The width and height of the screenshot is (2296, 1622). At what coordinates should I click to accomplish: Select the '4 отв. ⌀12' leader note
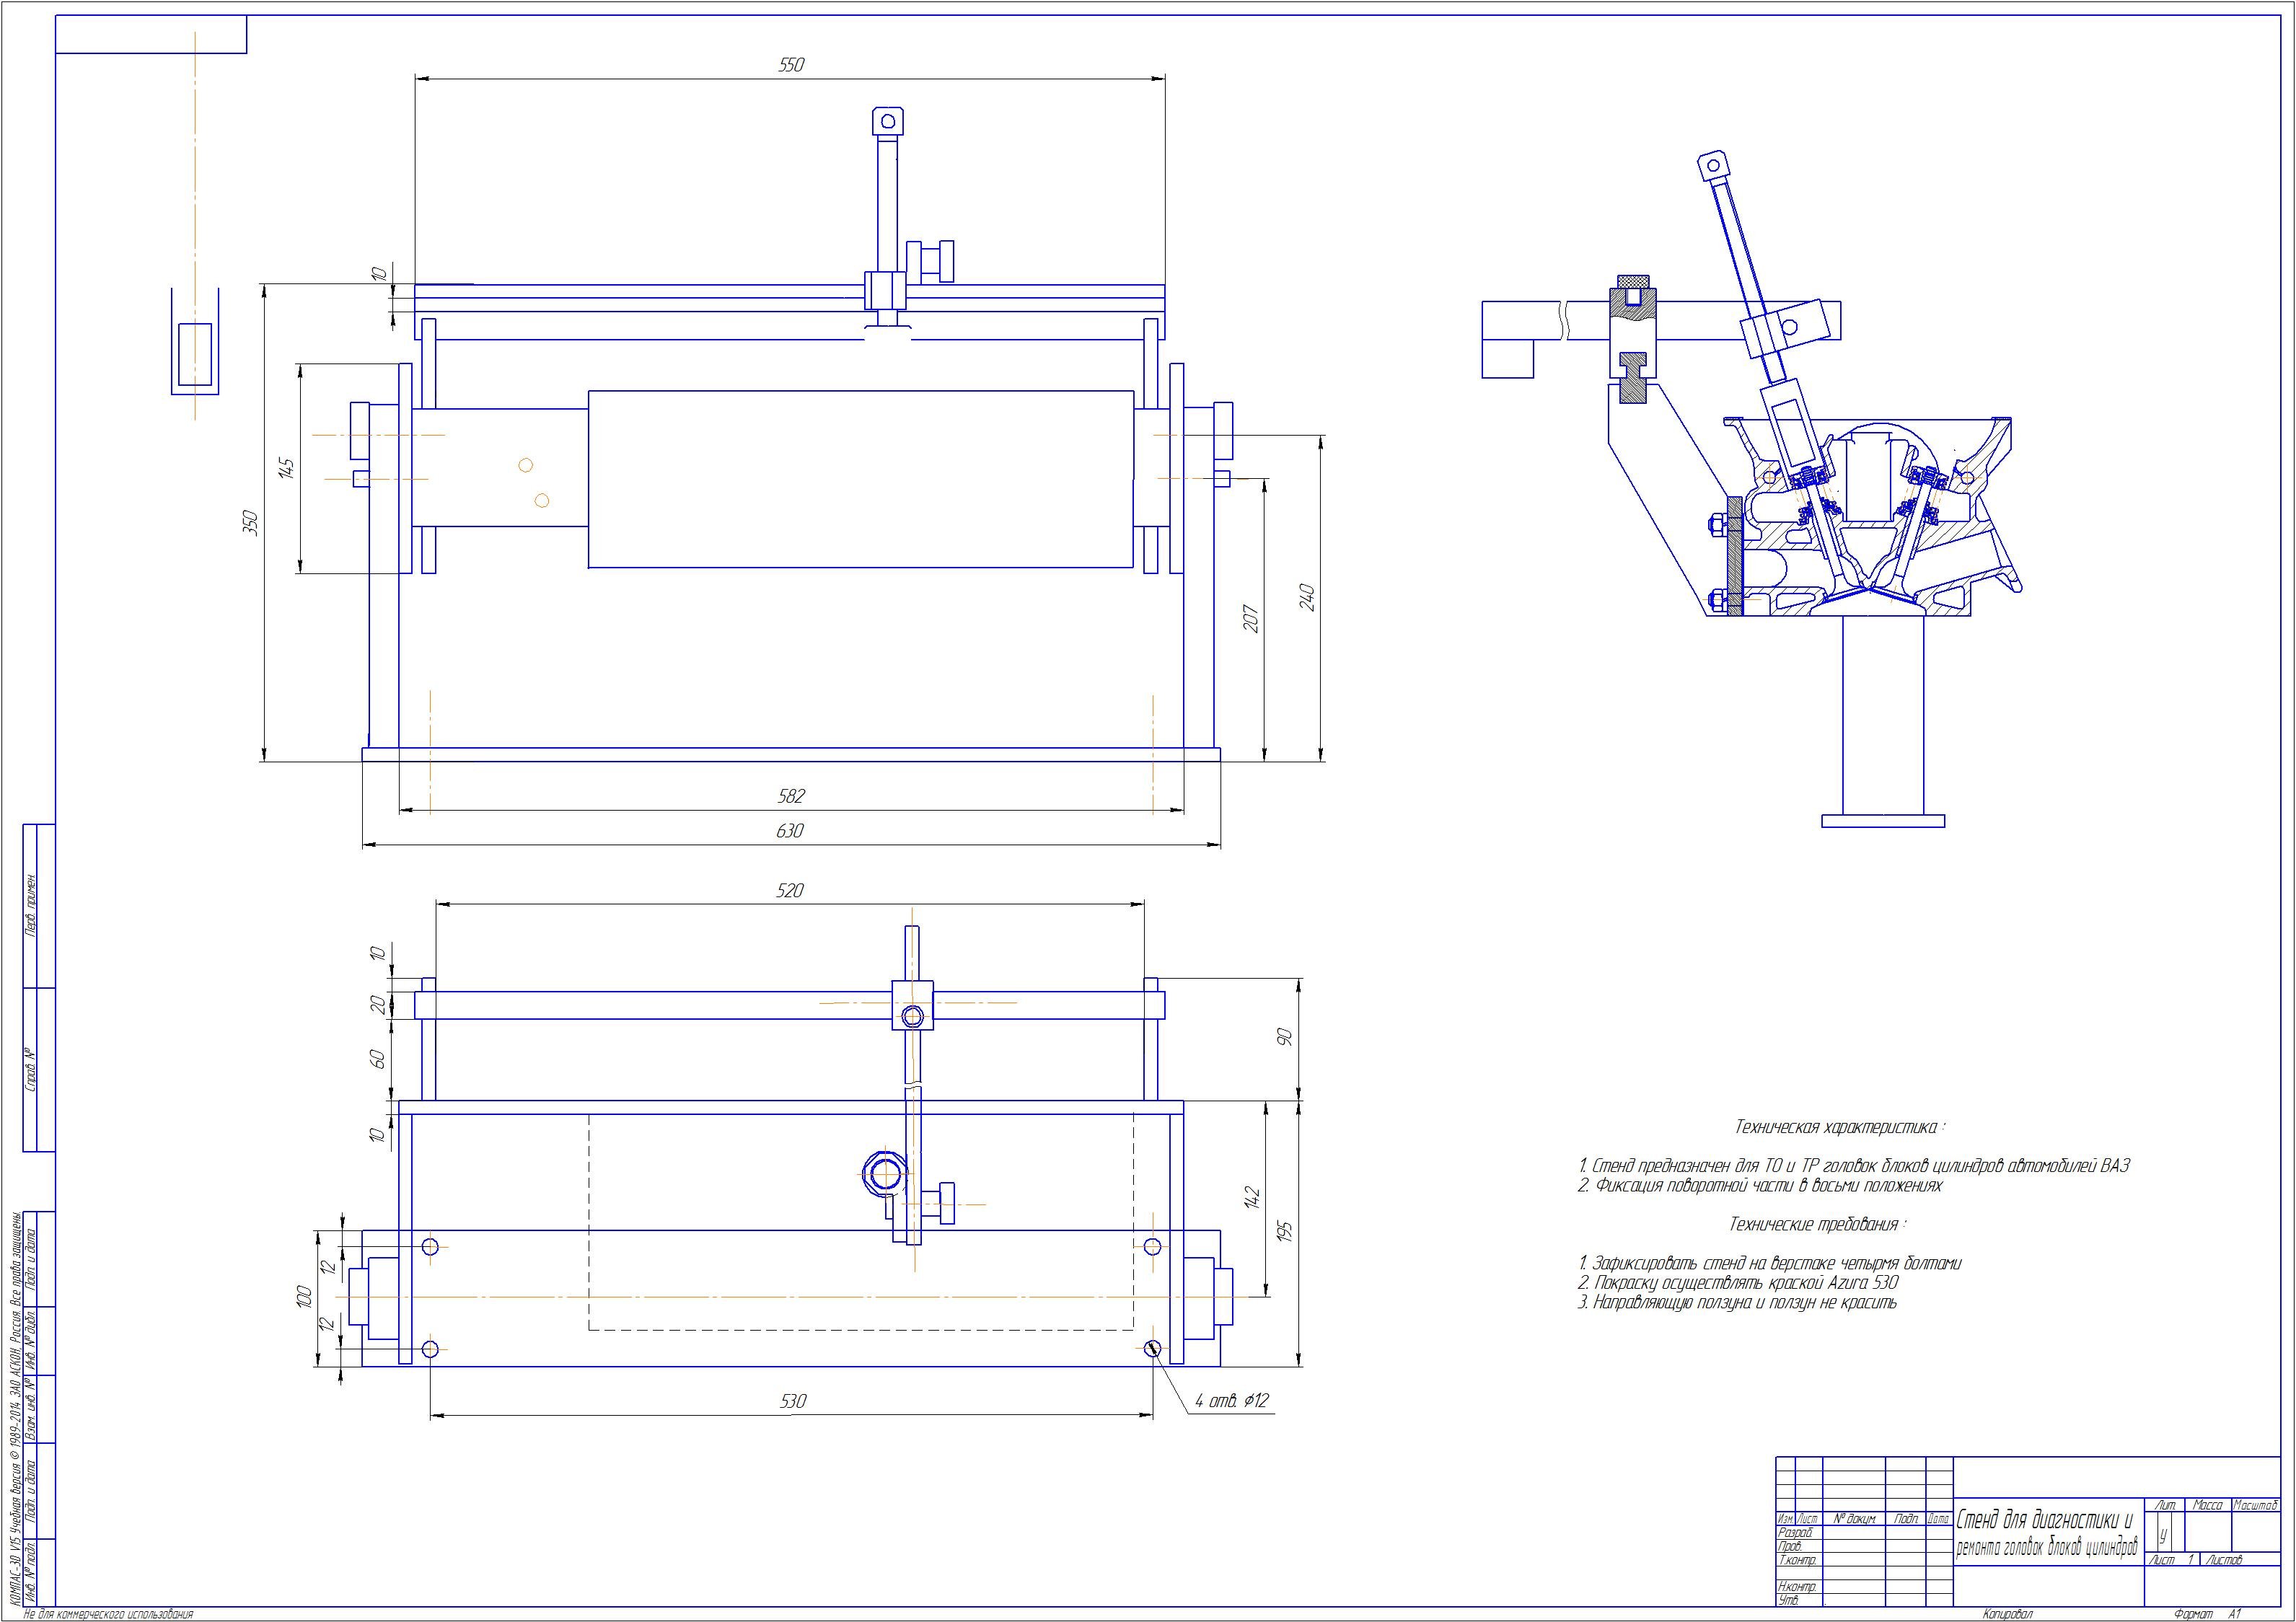point(1232,1401)
